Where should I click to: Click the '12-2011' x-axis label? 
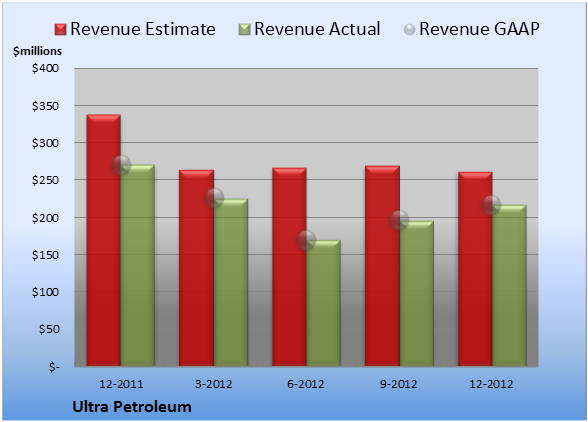[121, 384]
